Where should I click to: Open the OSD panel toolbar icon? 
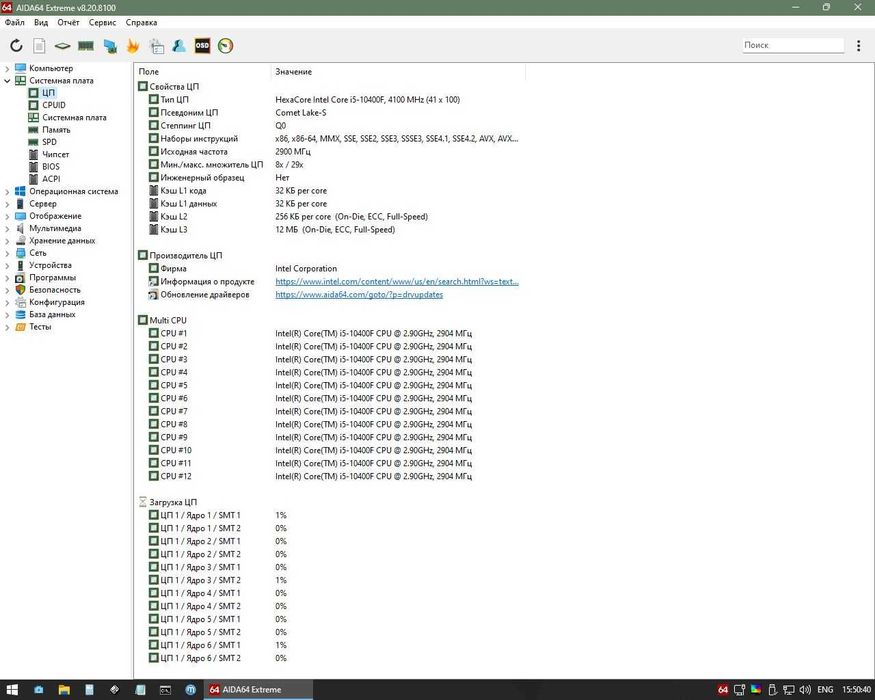(x=202, y=45)
